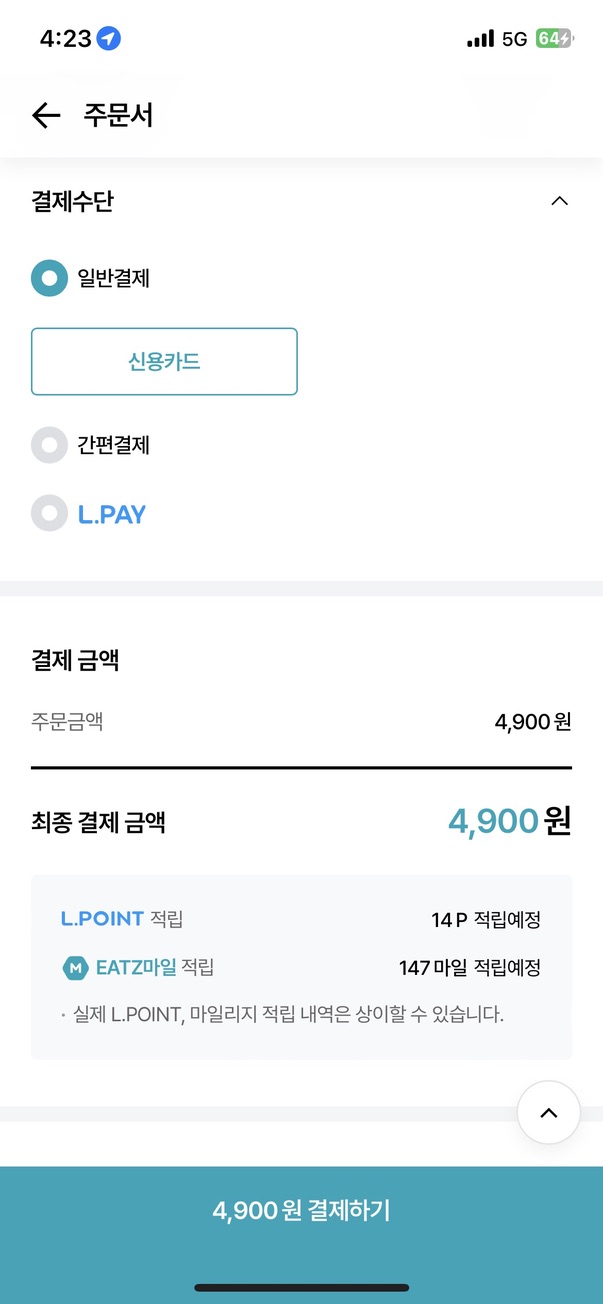603x1304 pixels.
Task: Select the 간편결제 radio button
Action: pos(49,445)
